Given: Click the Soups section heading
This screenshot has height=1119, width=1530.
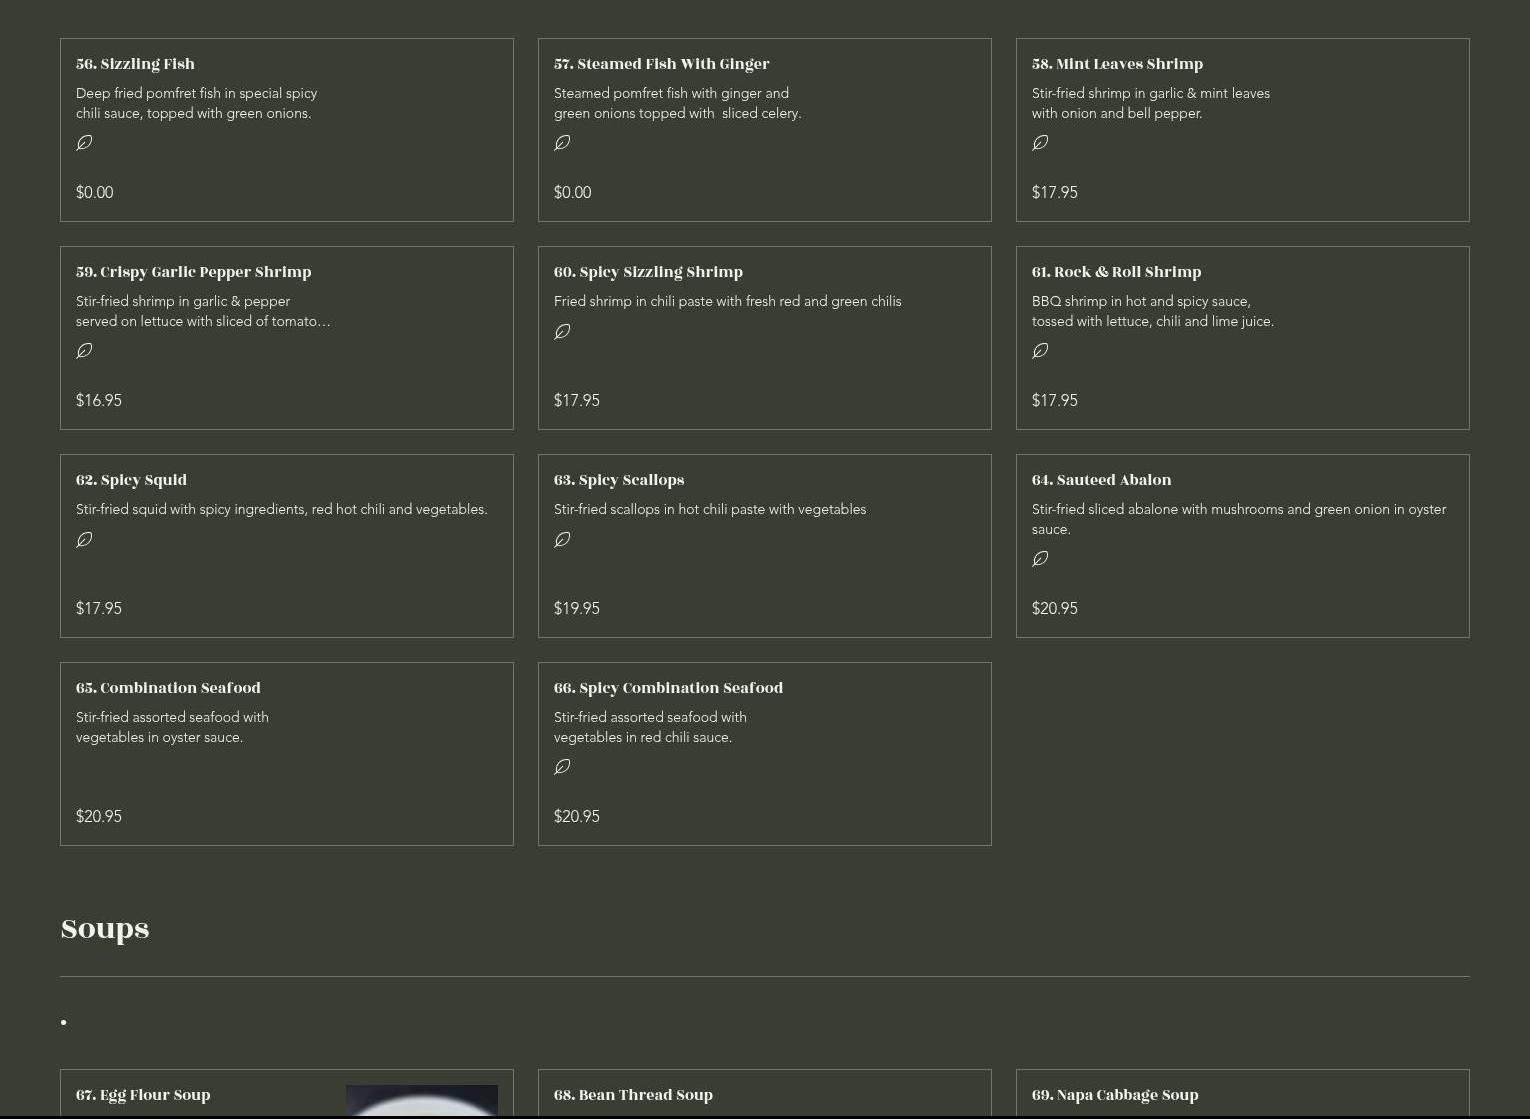Looking at the screenshot, I should [x=105, y=929].
